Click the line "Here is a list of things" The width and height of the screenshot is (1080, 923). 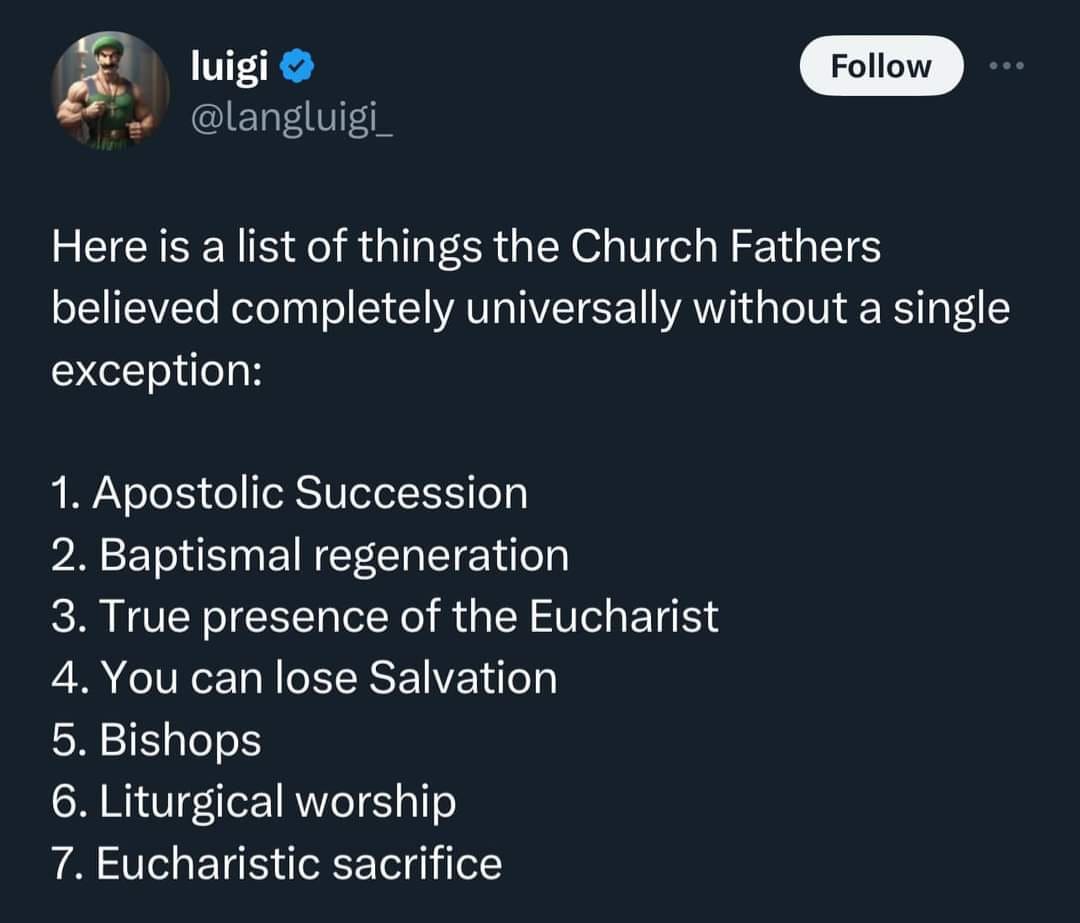(466, 247)
